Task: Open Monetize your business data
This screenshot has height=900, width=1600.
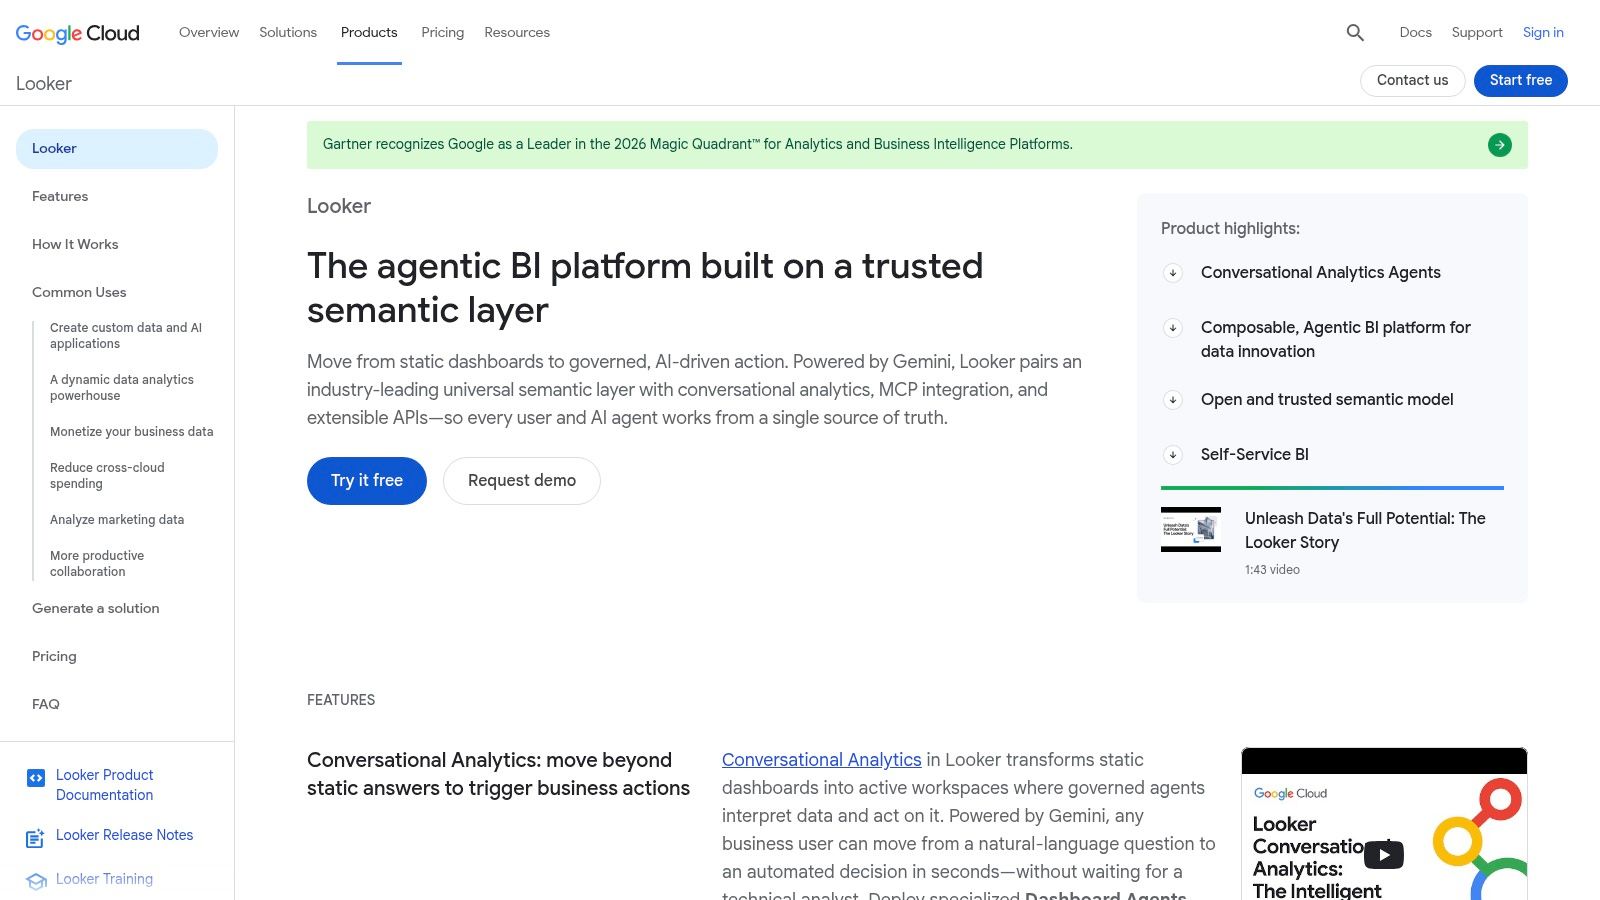Action: pos(132,432)
